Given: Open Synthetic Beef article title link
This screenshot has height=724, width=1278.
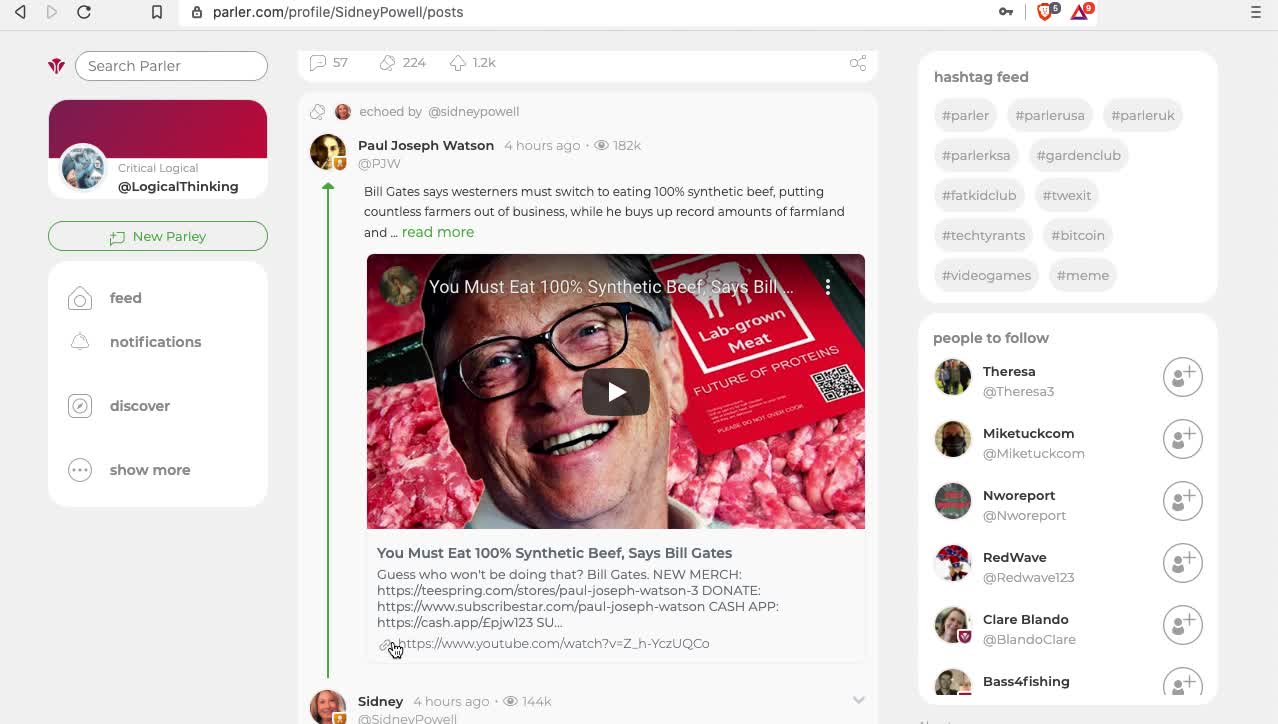Looking at the screenshot, I should click(554, 553).
